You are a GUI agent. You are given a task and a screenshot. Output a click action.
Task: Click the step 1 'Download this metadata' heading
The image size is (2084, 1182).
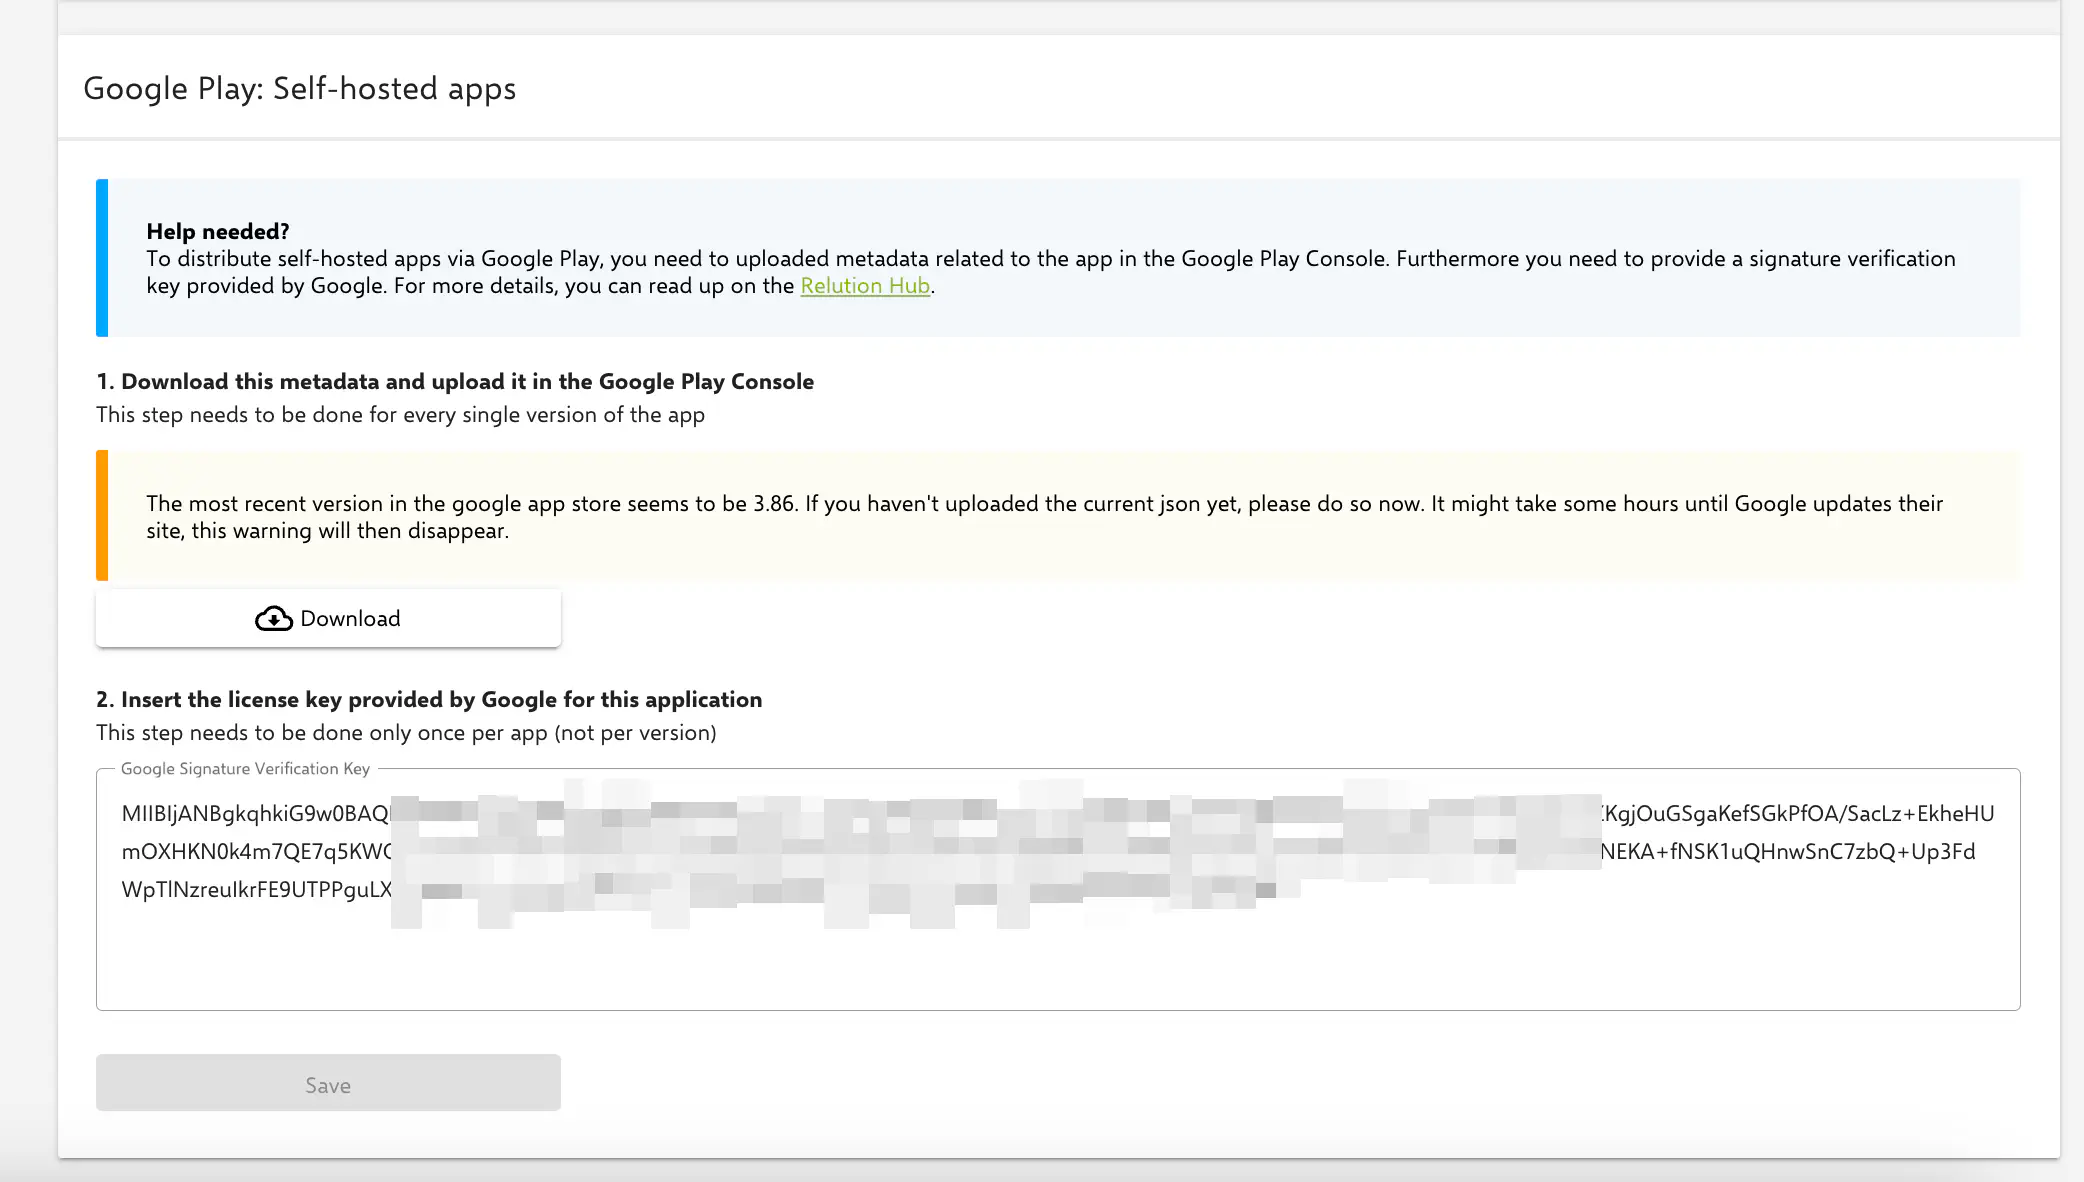(x=455, y=382)
